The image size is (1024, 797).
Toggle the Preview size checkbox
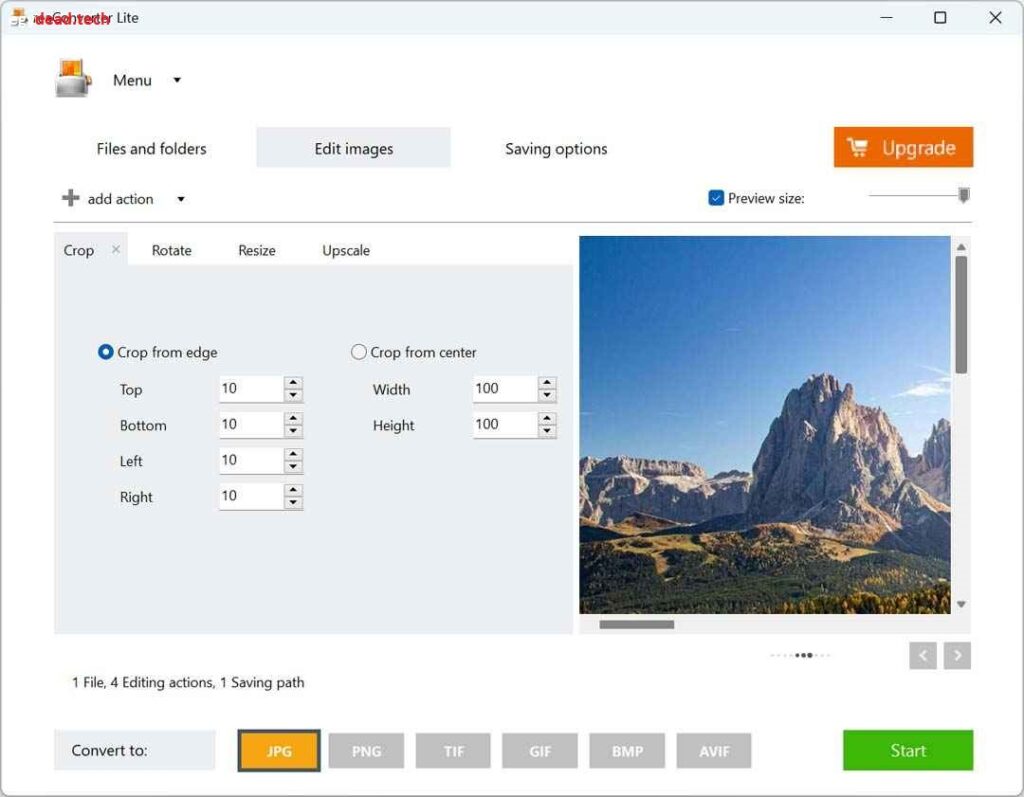(716, 197)
